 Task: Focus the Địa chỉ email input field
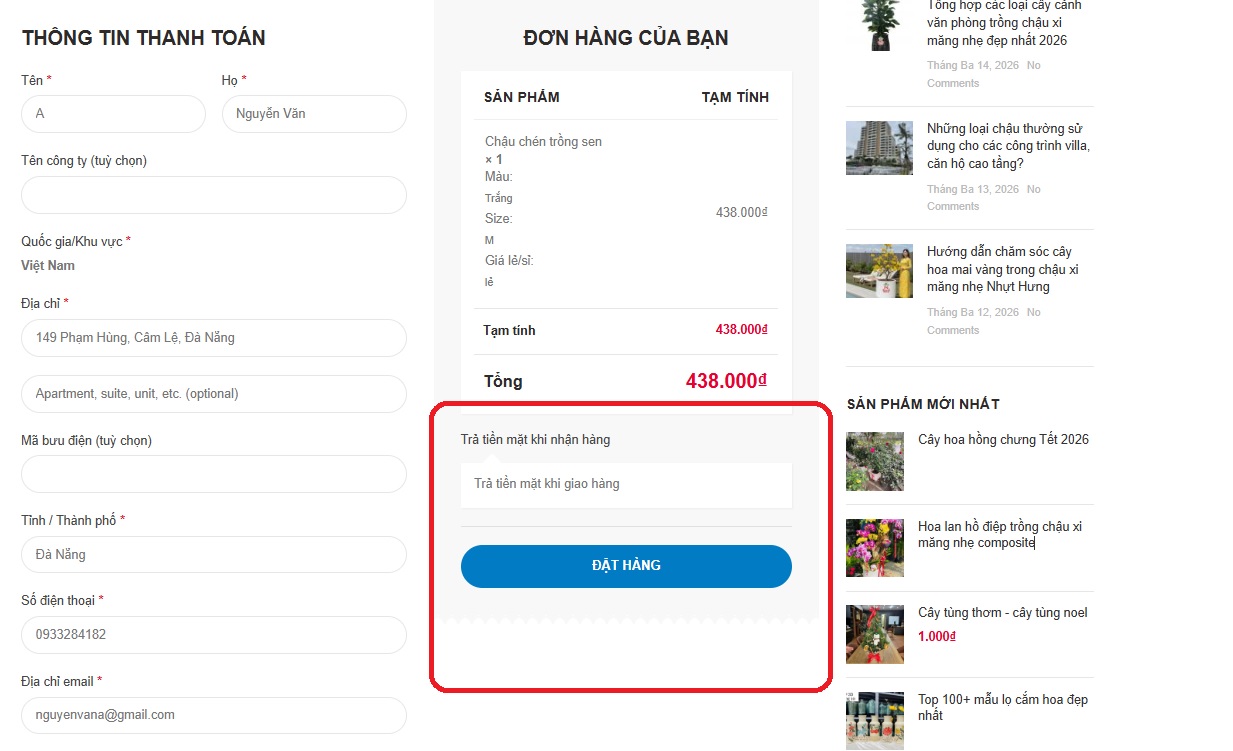coord(214,715)
